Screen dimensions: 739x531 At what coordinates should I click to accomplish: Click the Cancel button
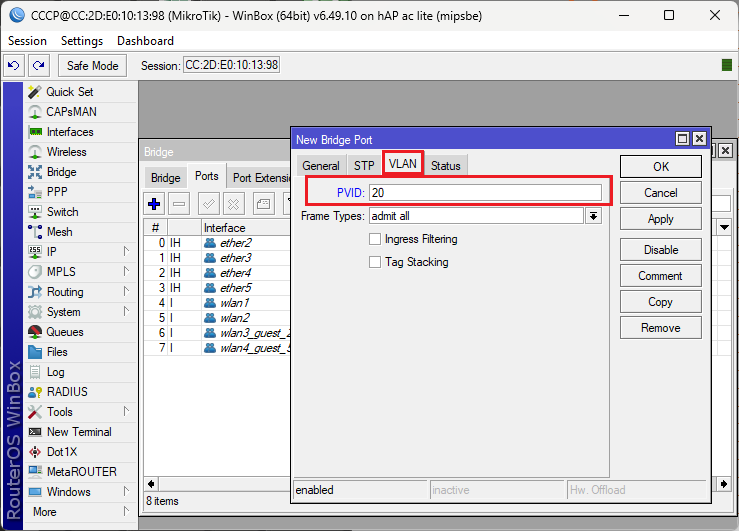click(x=661, y=193)
